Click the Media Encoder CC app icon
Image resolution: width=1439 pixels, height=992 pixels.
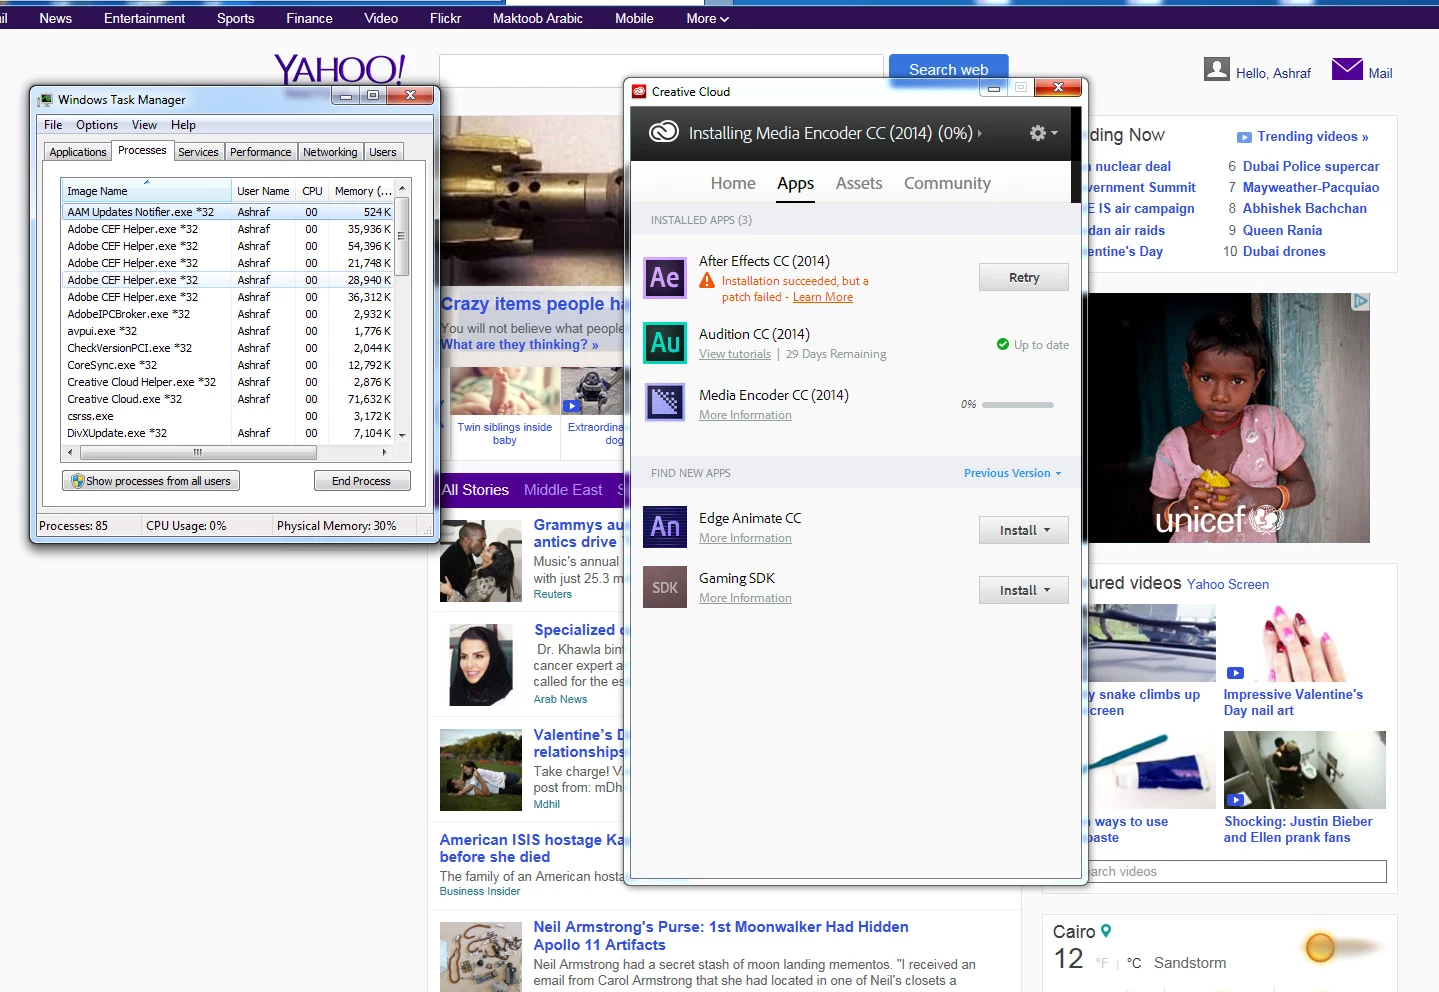665,403
